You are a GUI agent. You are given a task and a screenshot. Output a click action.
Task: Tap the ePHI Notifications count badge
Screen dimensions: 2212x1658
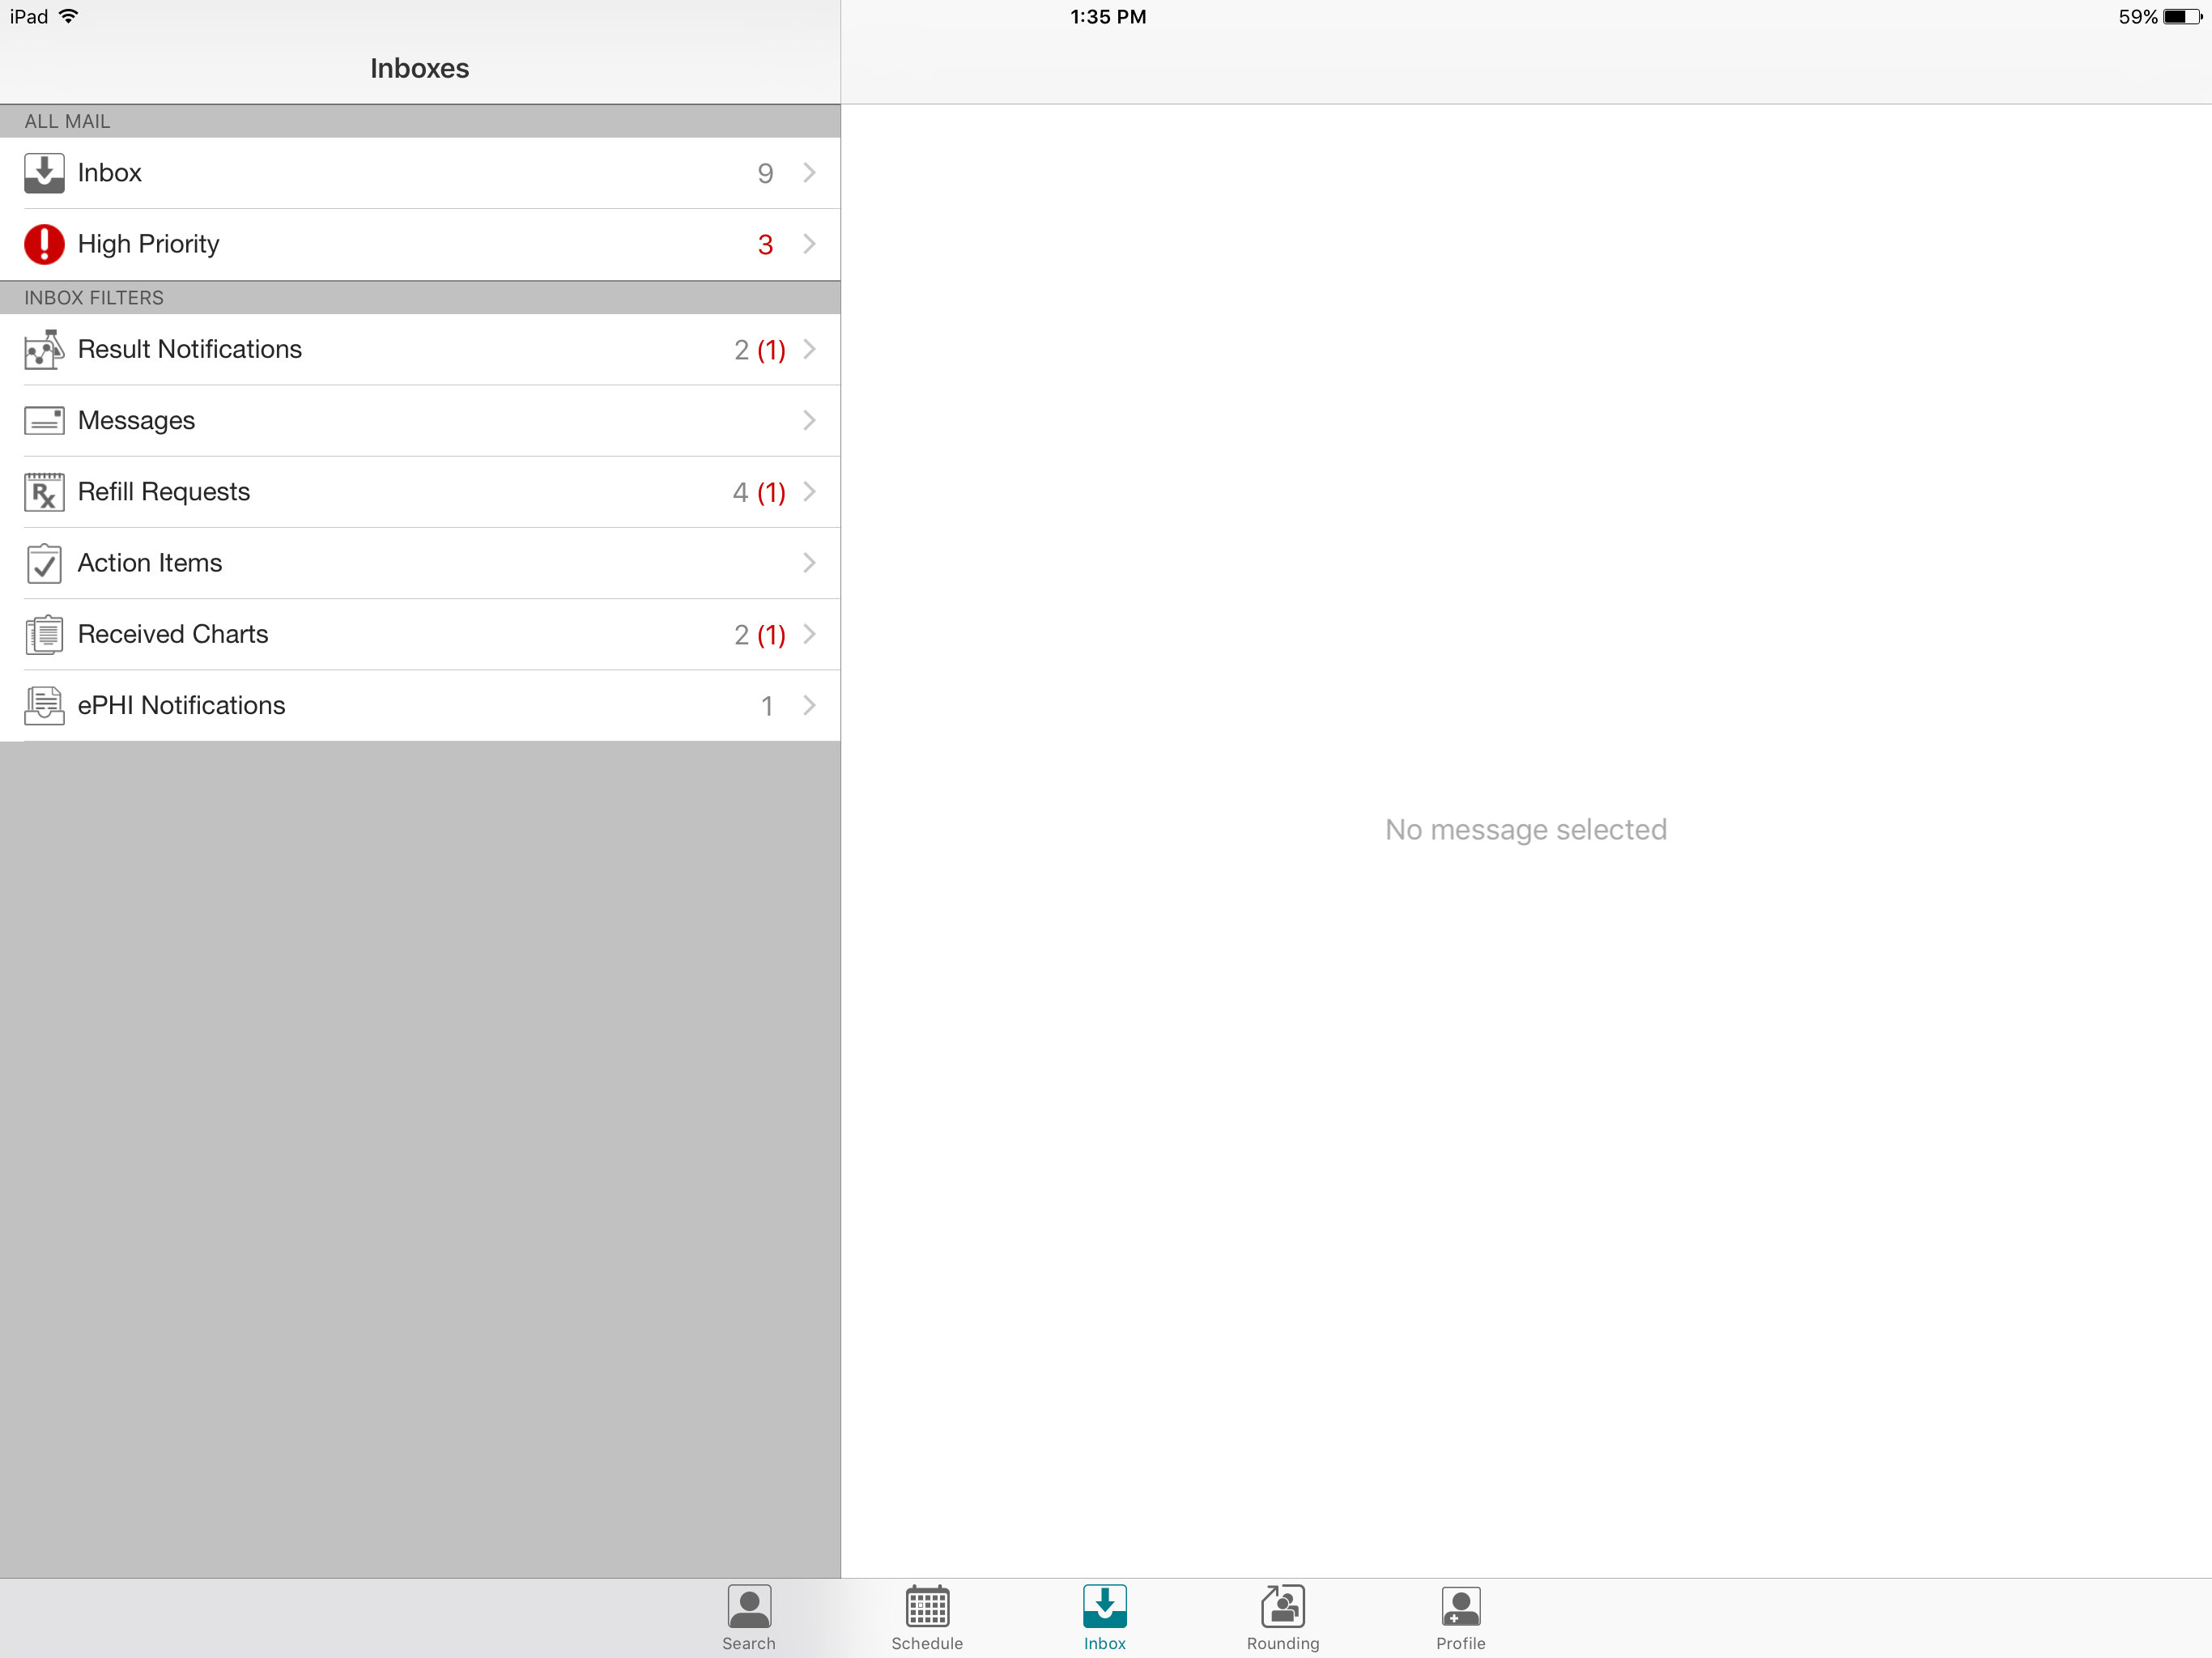(x=767, y=706)
